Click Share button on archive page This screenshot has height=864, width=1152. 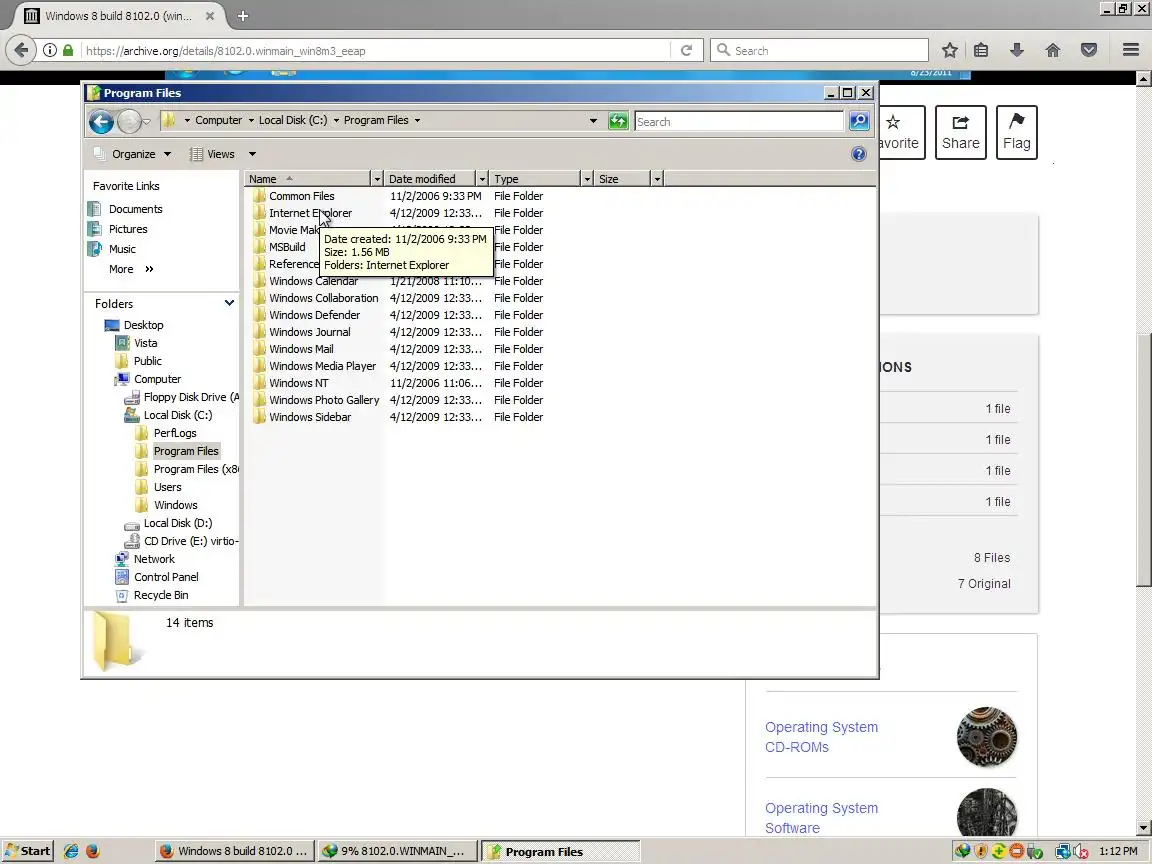(960, 132)
